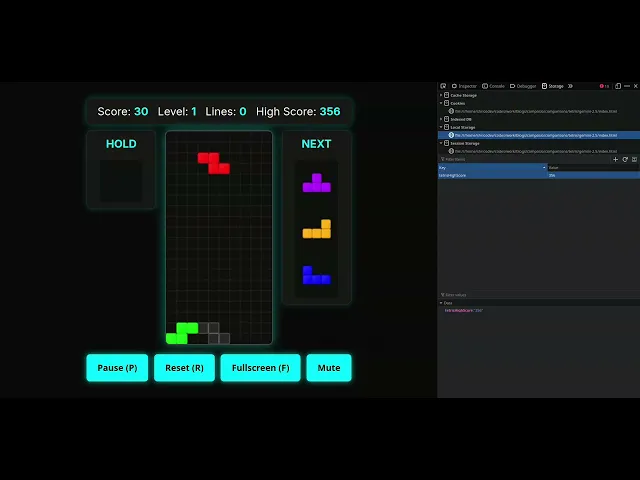Mute the game sound
This screenshot has height=480, width=640.
[329, 368]
